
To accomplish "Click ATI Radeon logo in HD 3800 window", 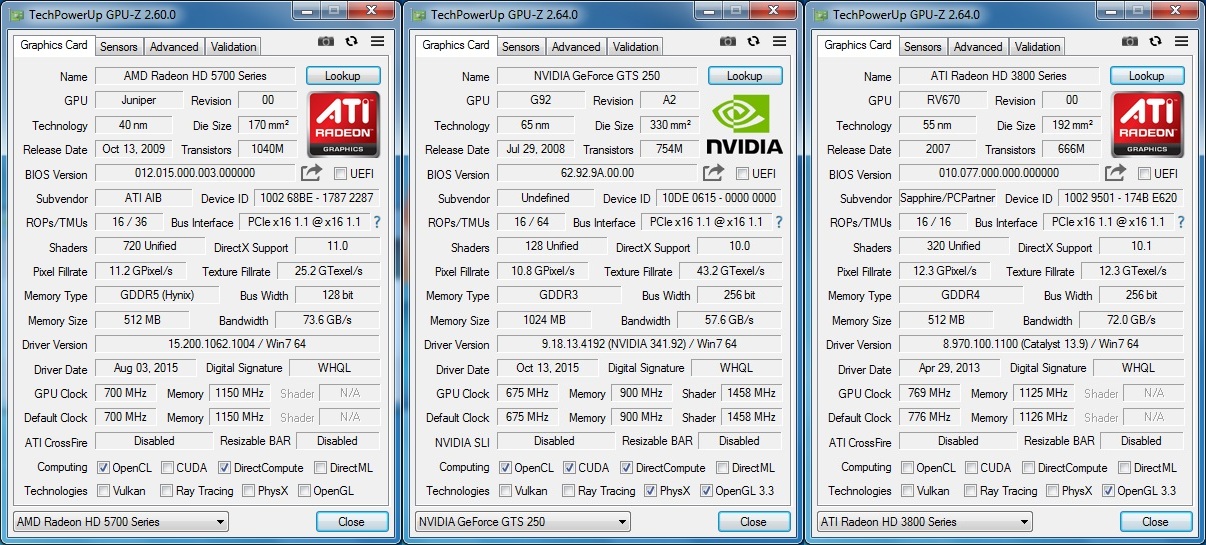I will click(1148, 124).
